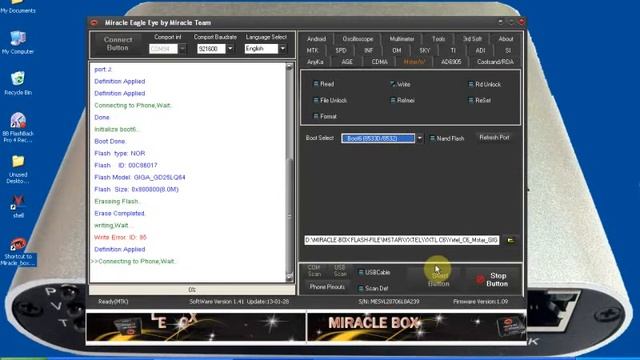Click the flash file path input field
Viewport: 640px width, 360px height.
(402, 240)
